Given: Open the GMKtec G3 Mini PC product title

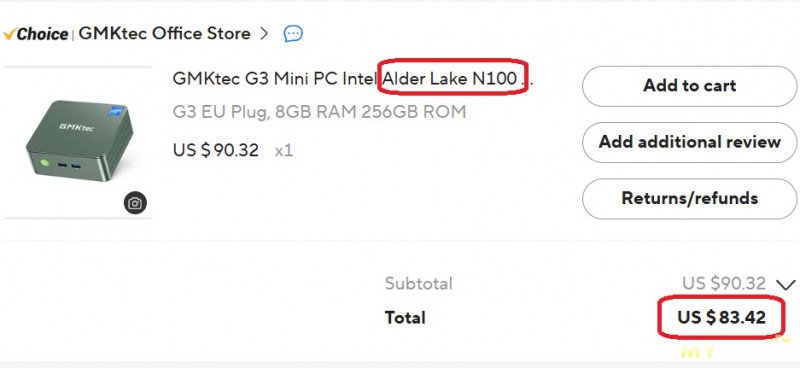Looking at the screenshot, I should coord(353,79).
